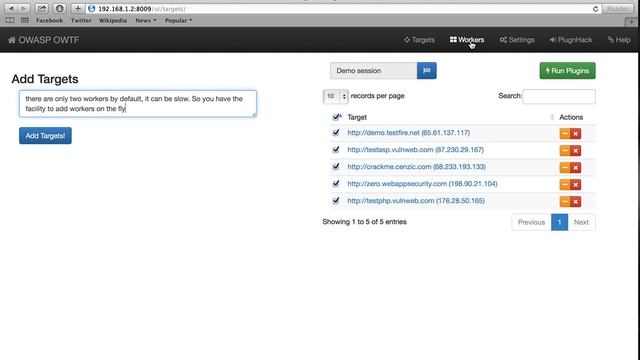Expand the Popular bookmarks folder
This screenshot has width=640, height=360.
178,20
